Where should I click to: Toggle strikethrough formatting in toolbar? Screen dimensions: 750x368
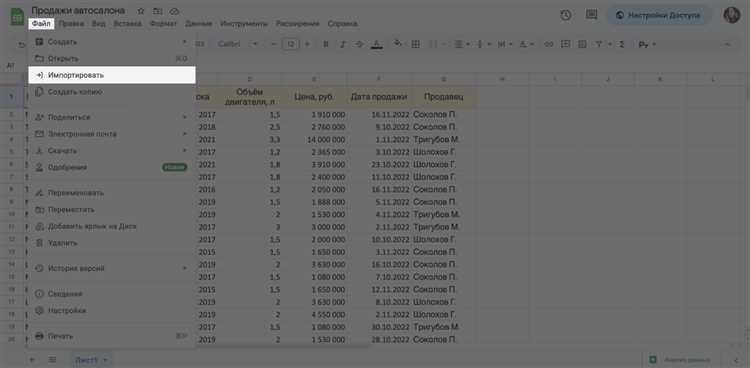359,44
